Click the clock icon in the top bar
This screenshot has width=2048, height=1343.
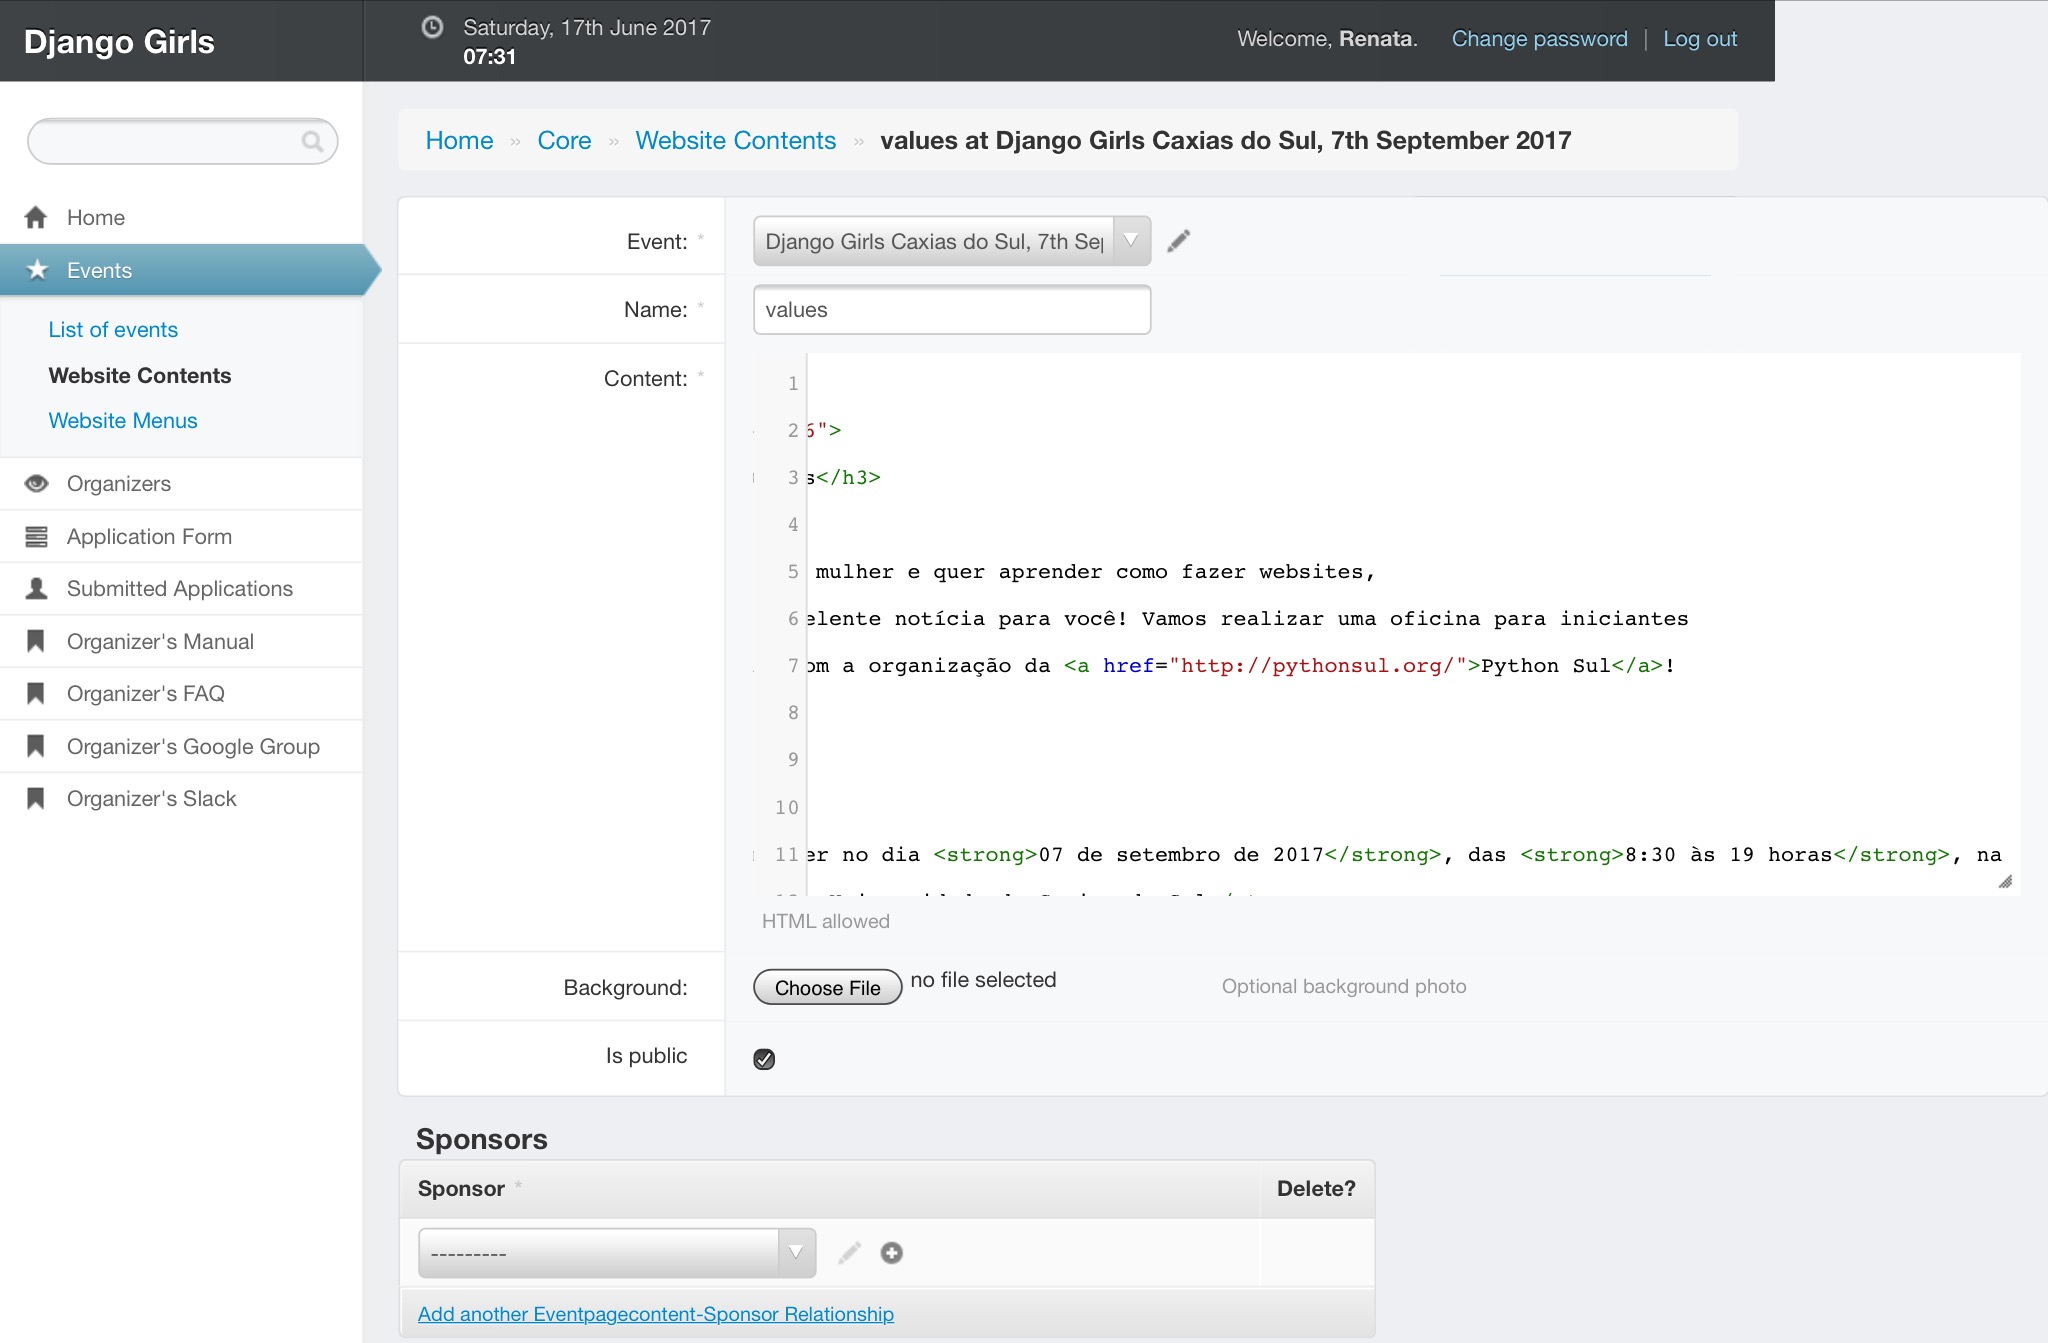click(431, 28)
